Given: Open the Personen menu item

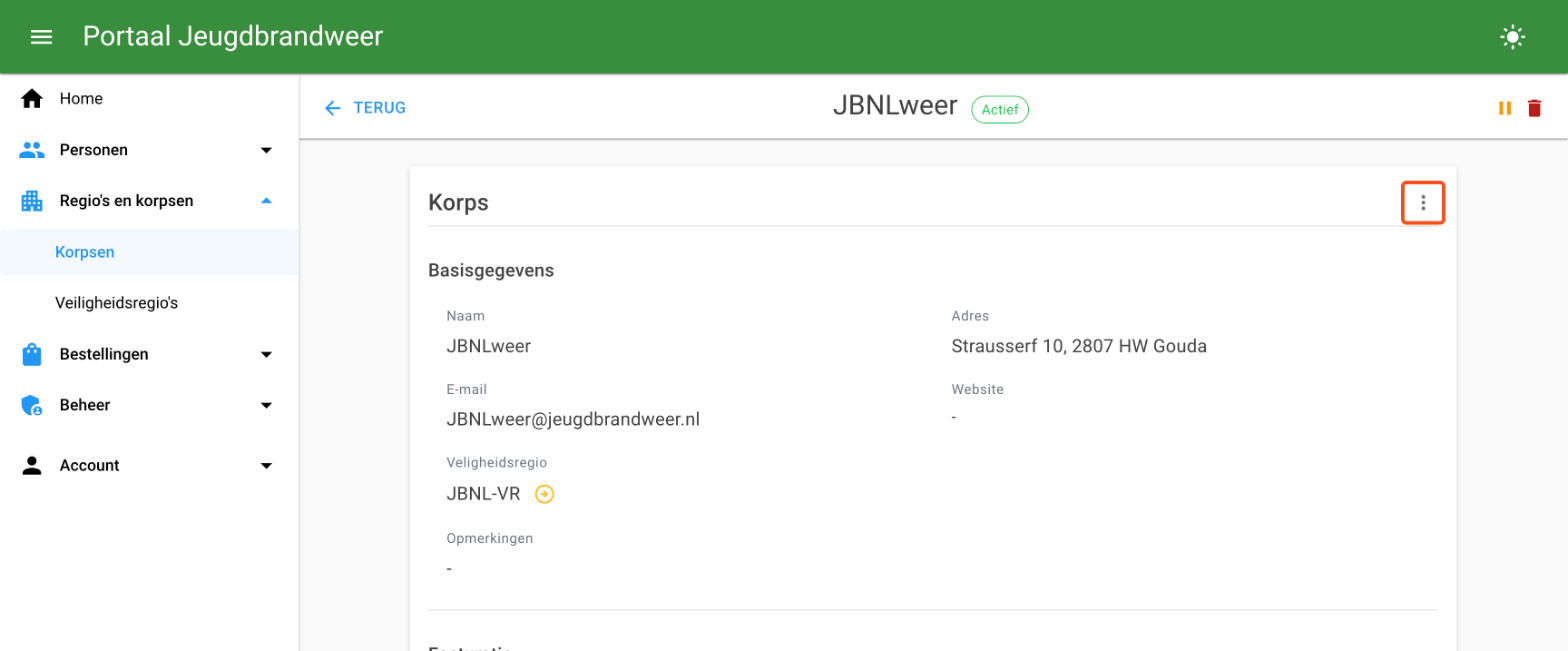Looking at the screenshot, I should (150, 150).
